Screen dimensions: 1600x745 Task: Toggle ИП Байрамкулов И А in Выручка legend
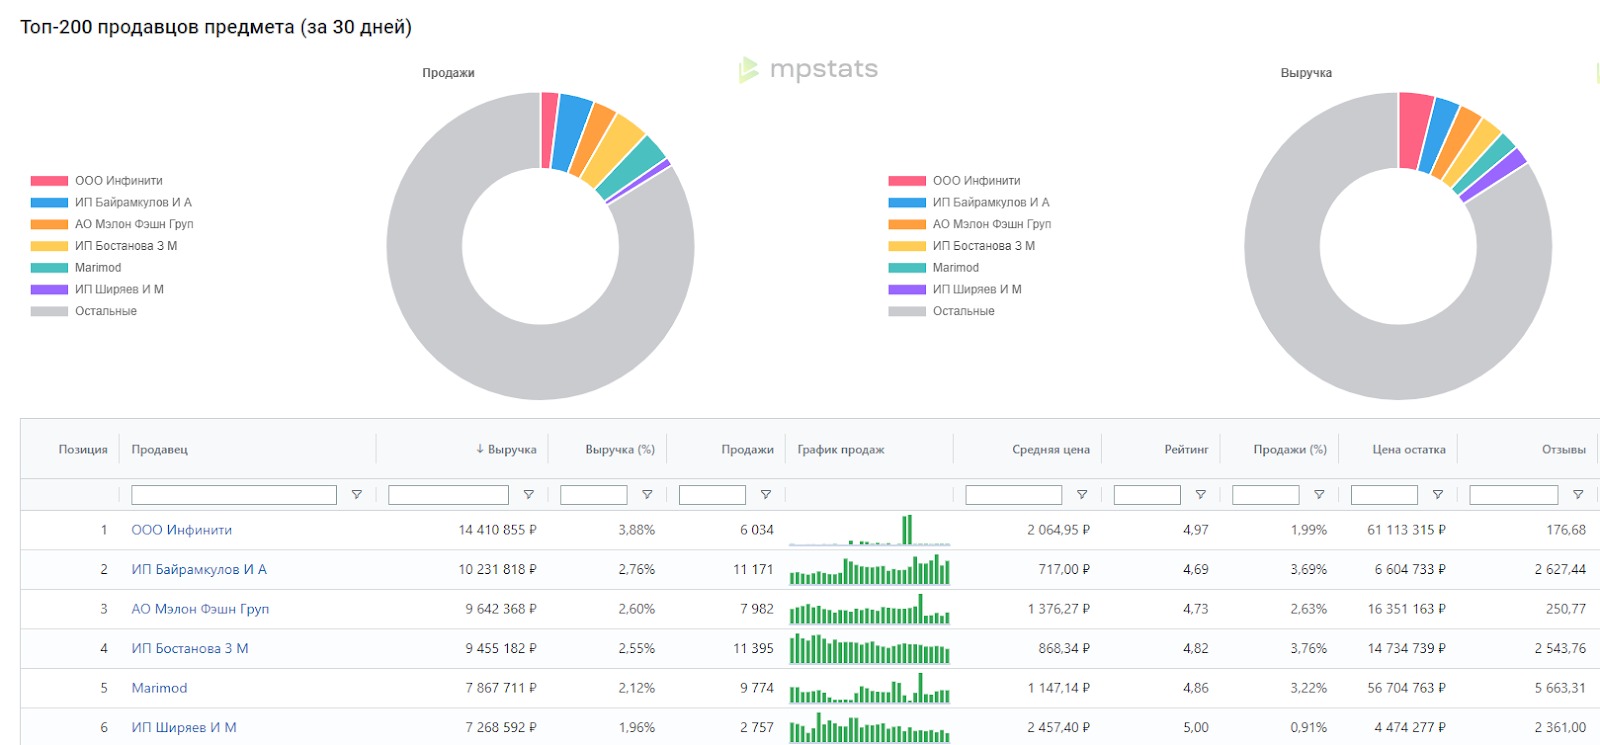[969, 202]
